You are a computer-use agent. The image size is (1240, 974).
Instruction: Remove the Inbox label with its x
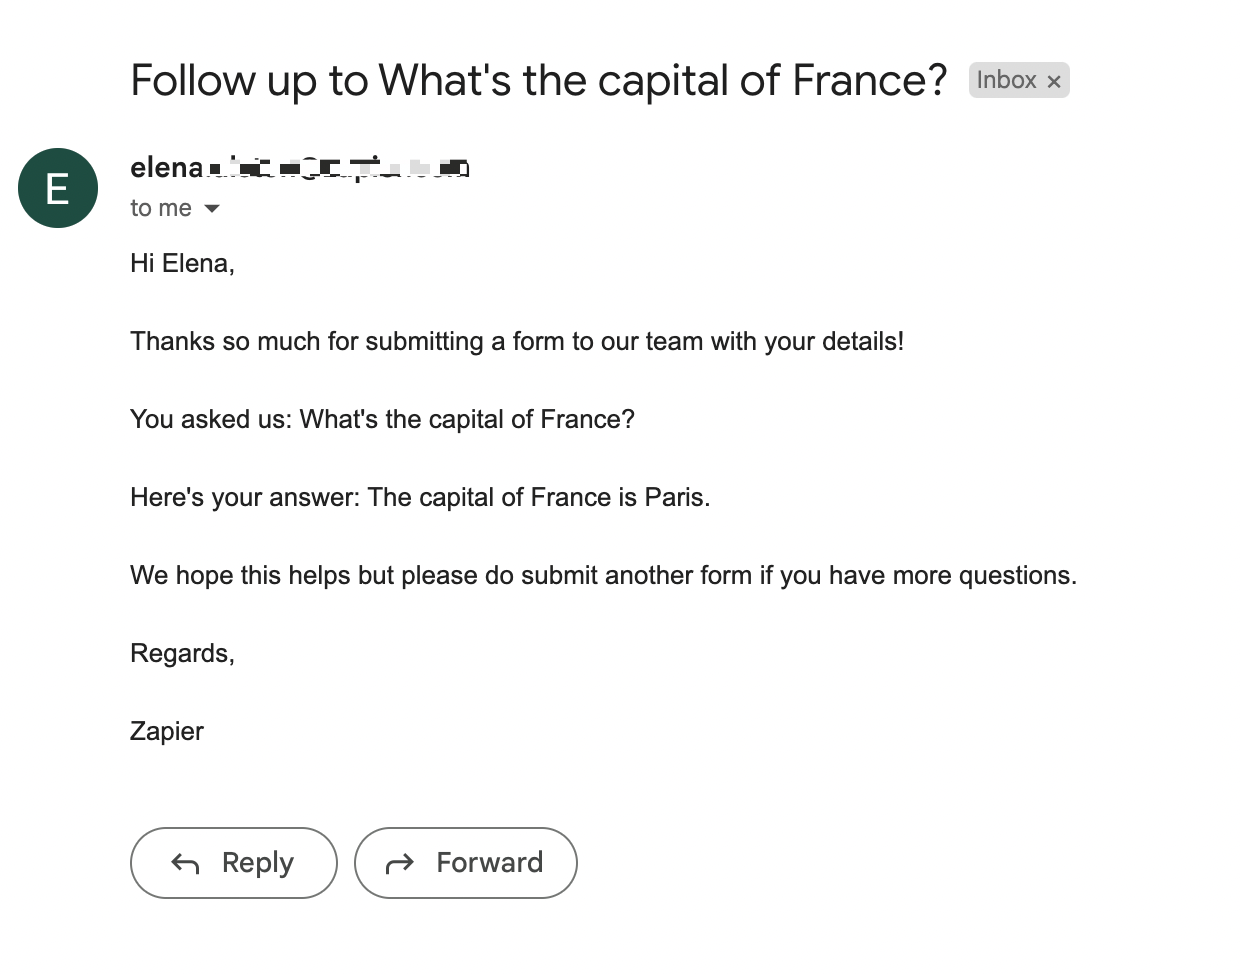[x=1053, y=82]
